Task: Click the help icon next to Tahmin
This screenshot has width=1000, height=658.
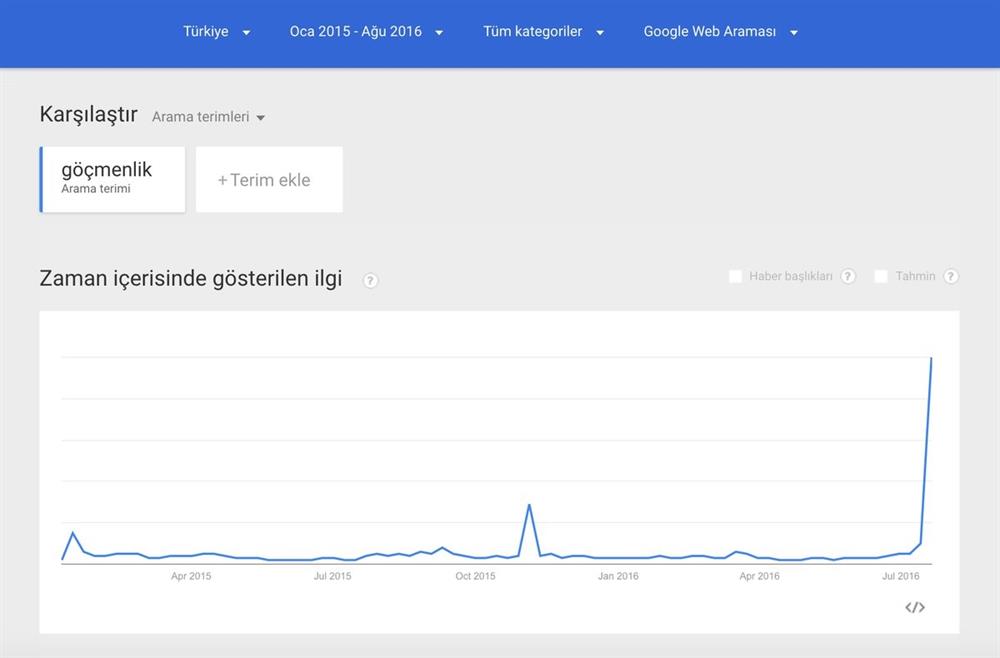Action: tap(951, 276)
